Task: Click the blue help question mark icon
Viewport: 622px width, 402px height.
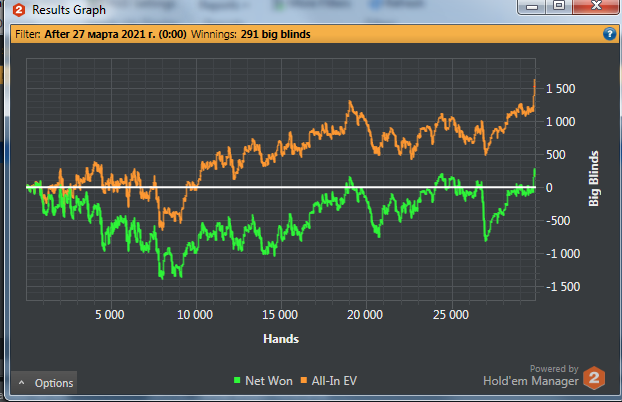Action: coord(609,34)
